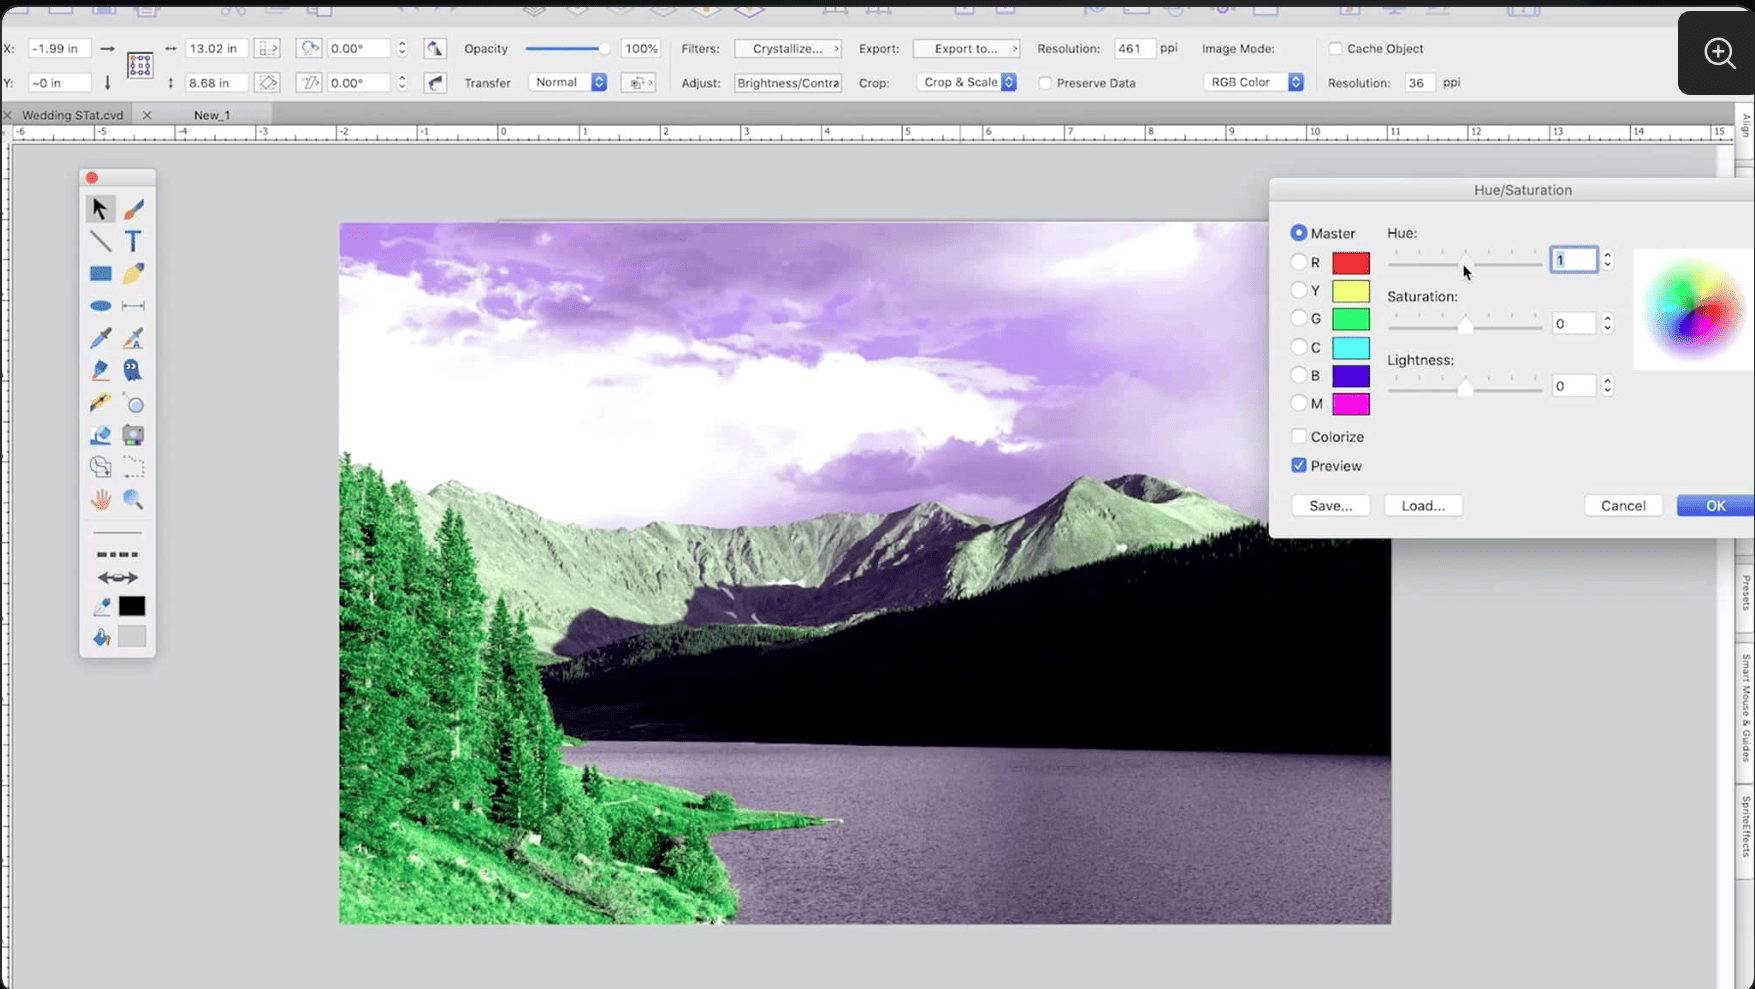Select the dimension measuring tool

[133, 306]
